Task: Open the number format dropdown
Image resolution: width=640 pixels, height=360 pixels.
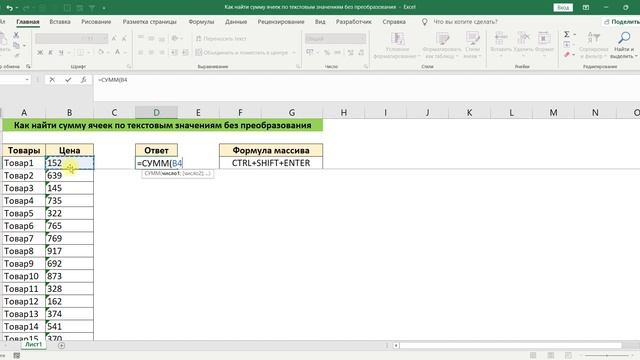Action: coord(362,38)
